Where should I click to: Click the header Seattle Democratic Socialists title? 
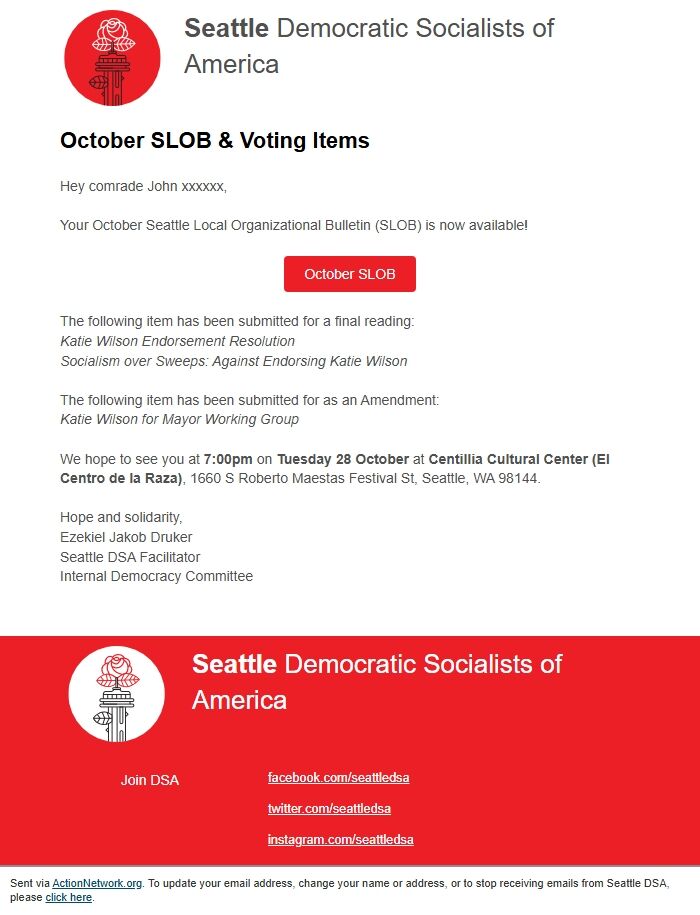[x=369, y=46]
